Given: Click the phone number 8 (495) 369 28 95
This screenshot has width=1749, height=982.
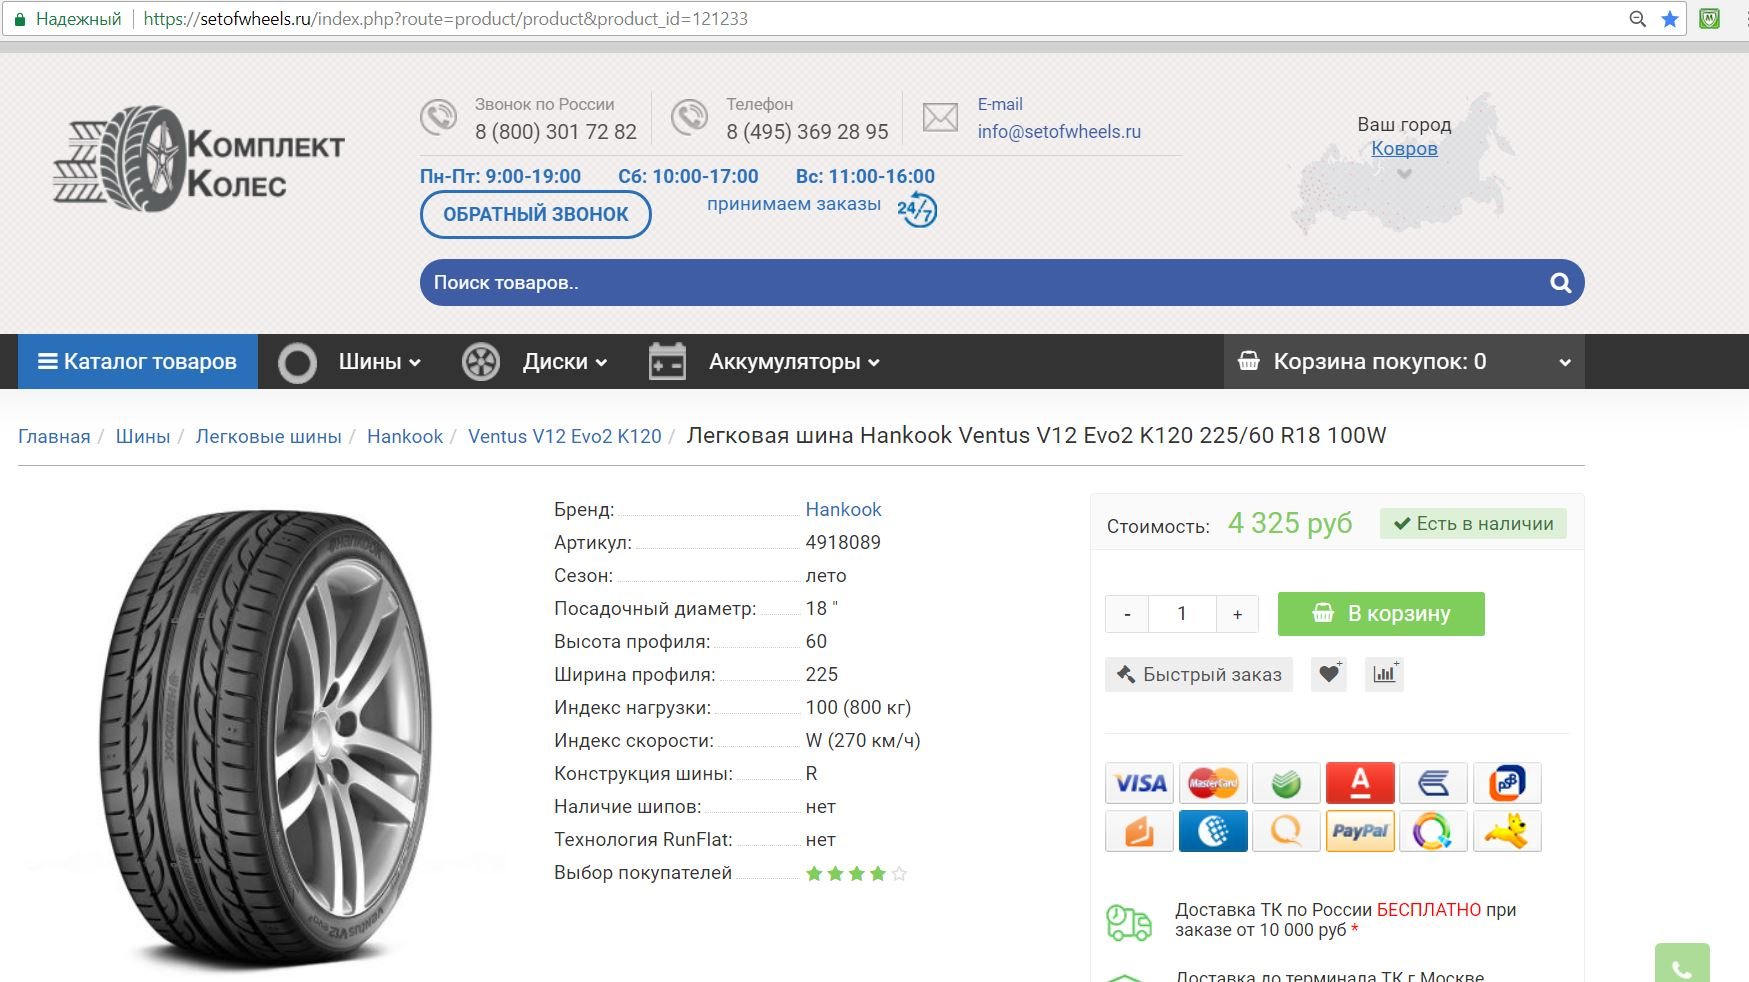Looking at the screenshot, I should coord(807,132).
